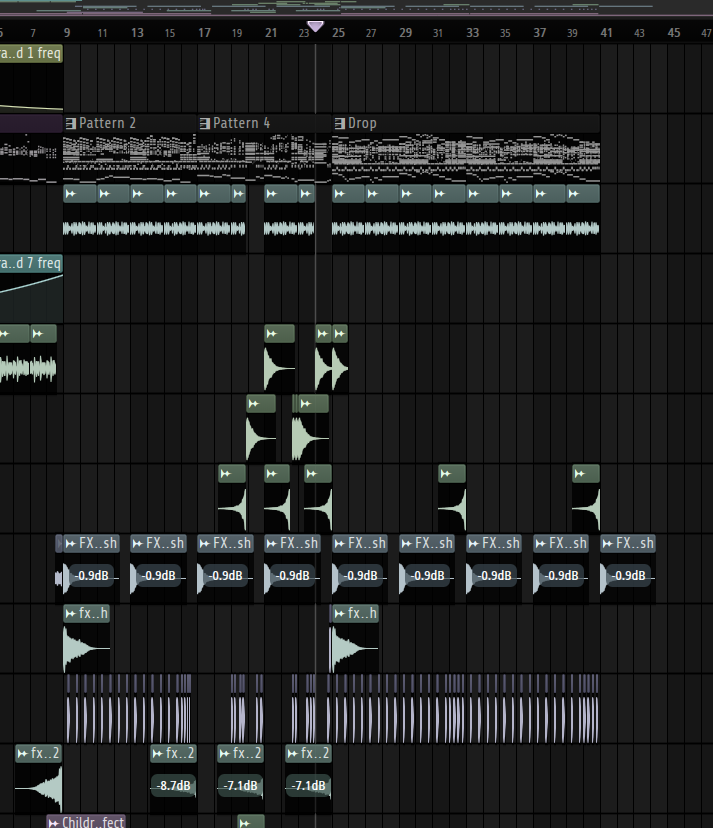Open the Drop pattern clip menu icon

(340, 124)
